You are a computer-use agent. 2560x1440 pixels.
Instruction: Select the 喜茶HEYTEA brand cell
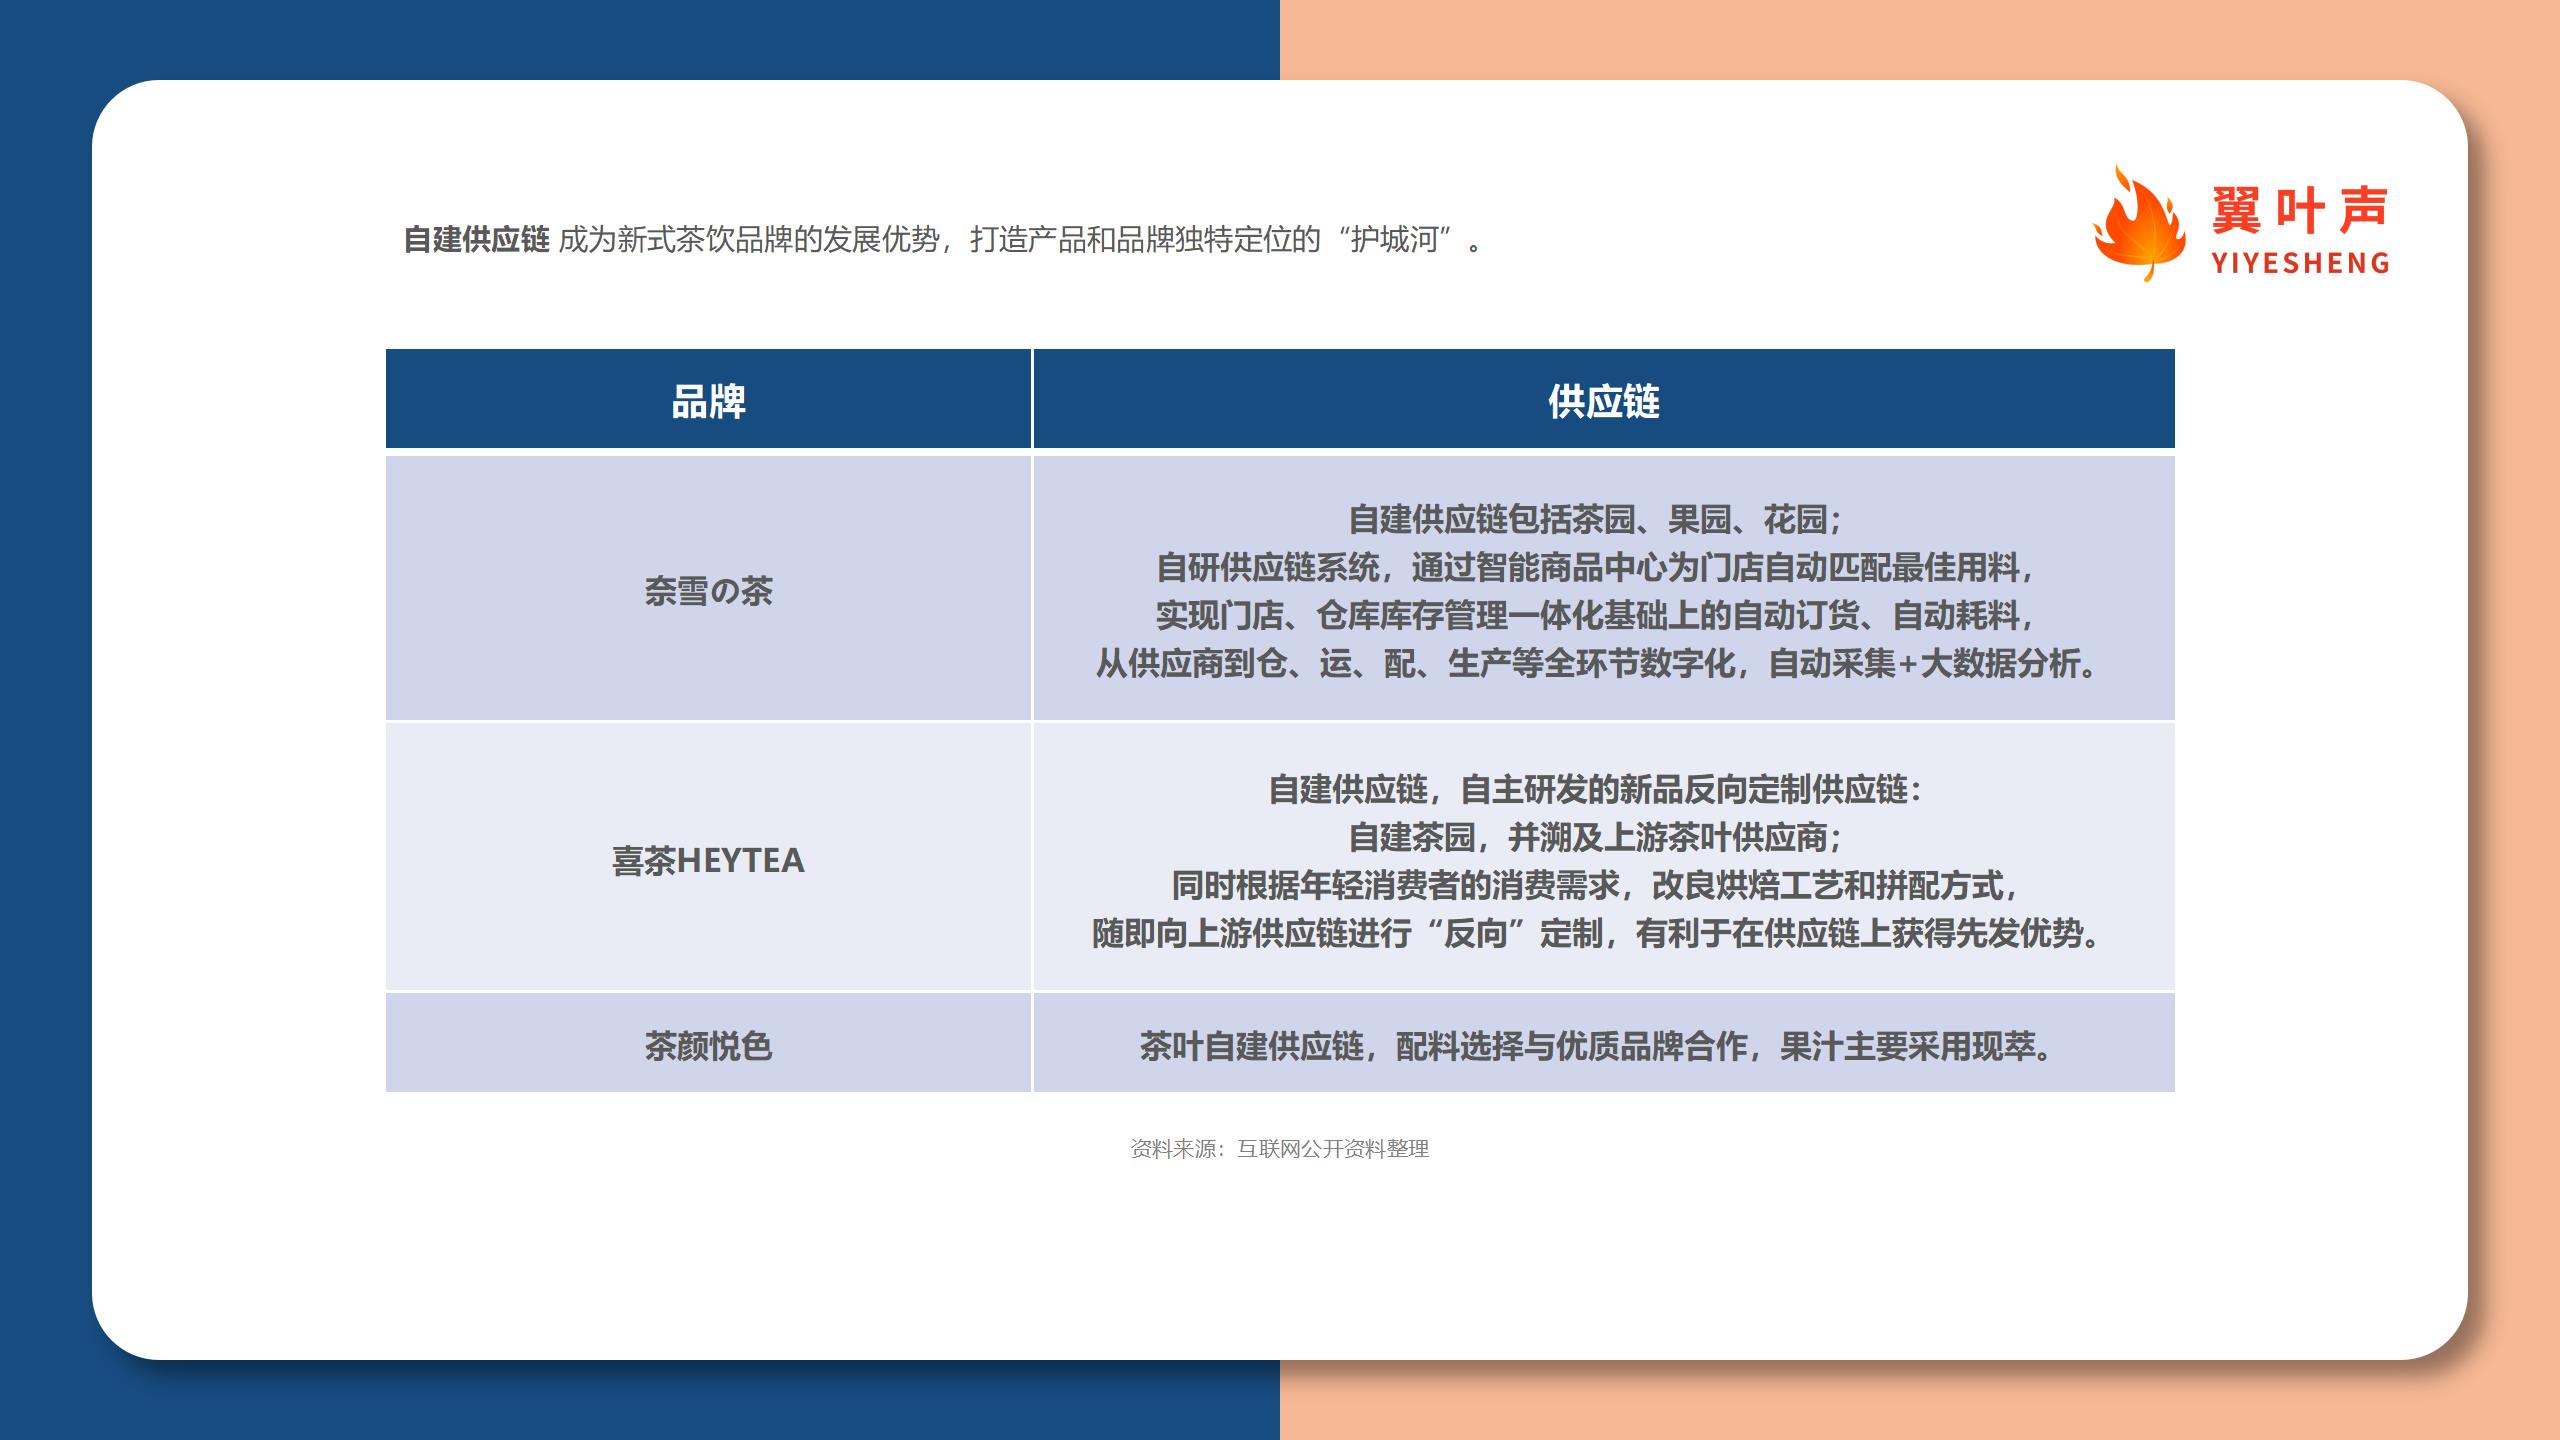[x=708, y=857]
